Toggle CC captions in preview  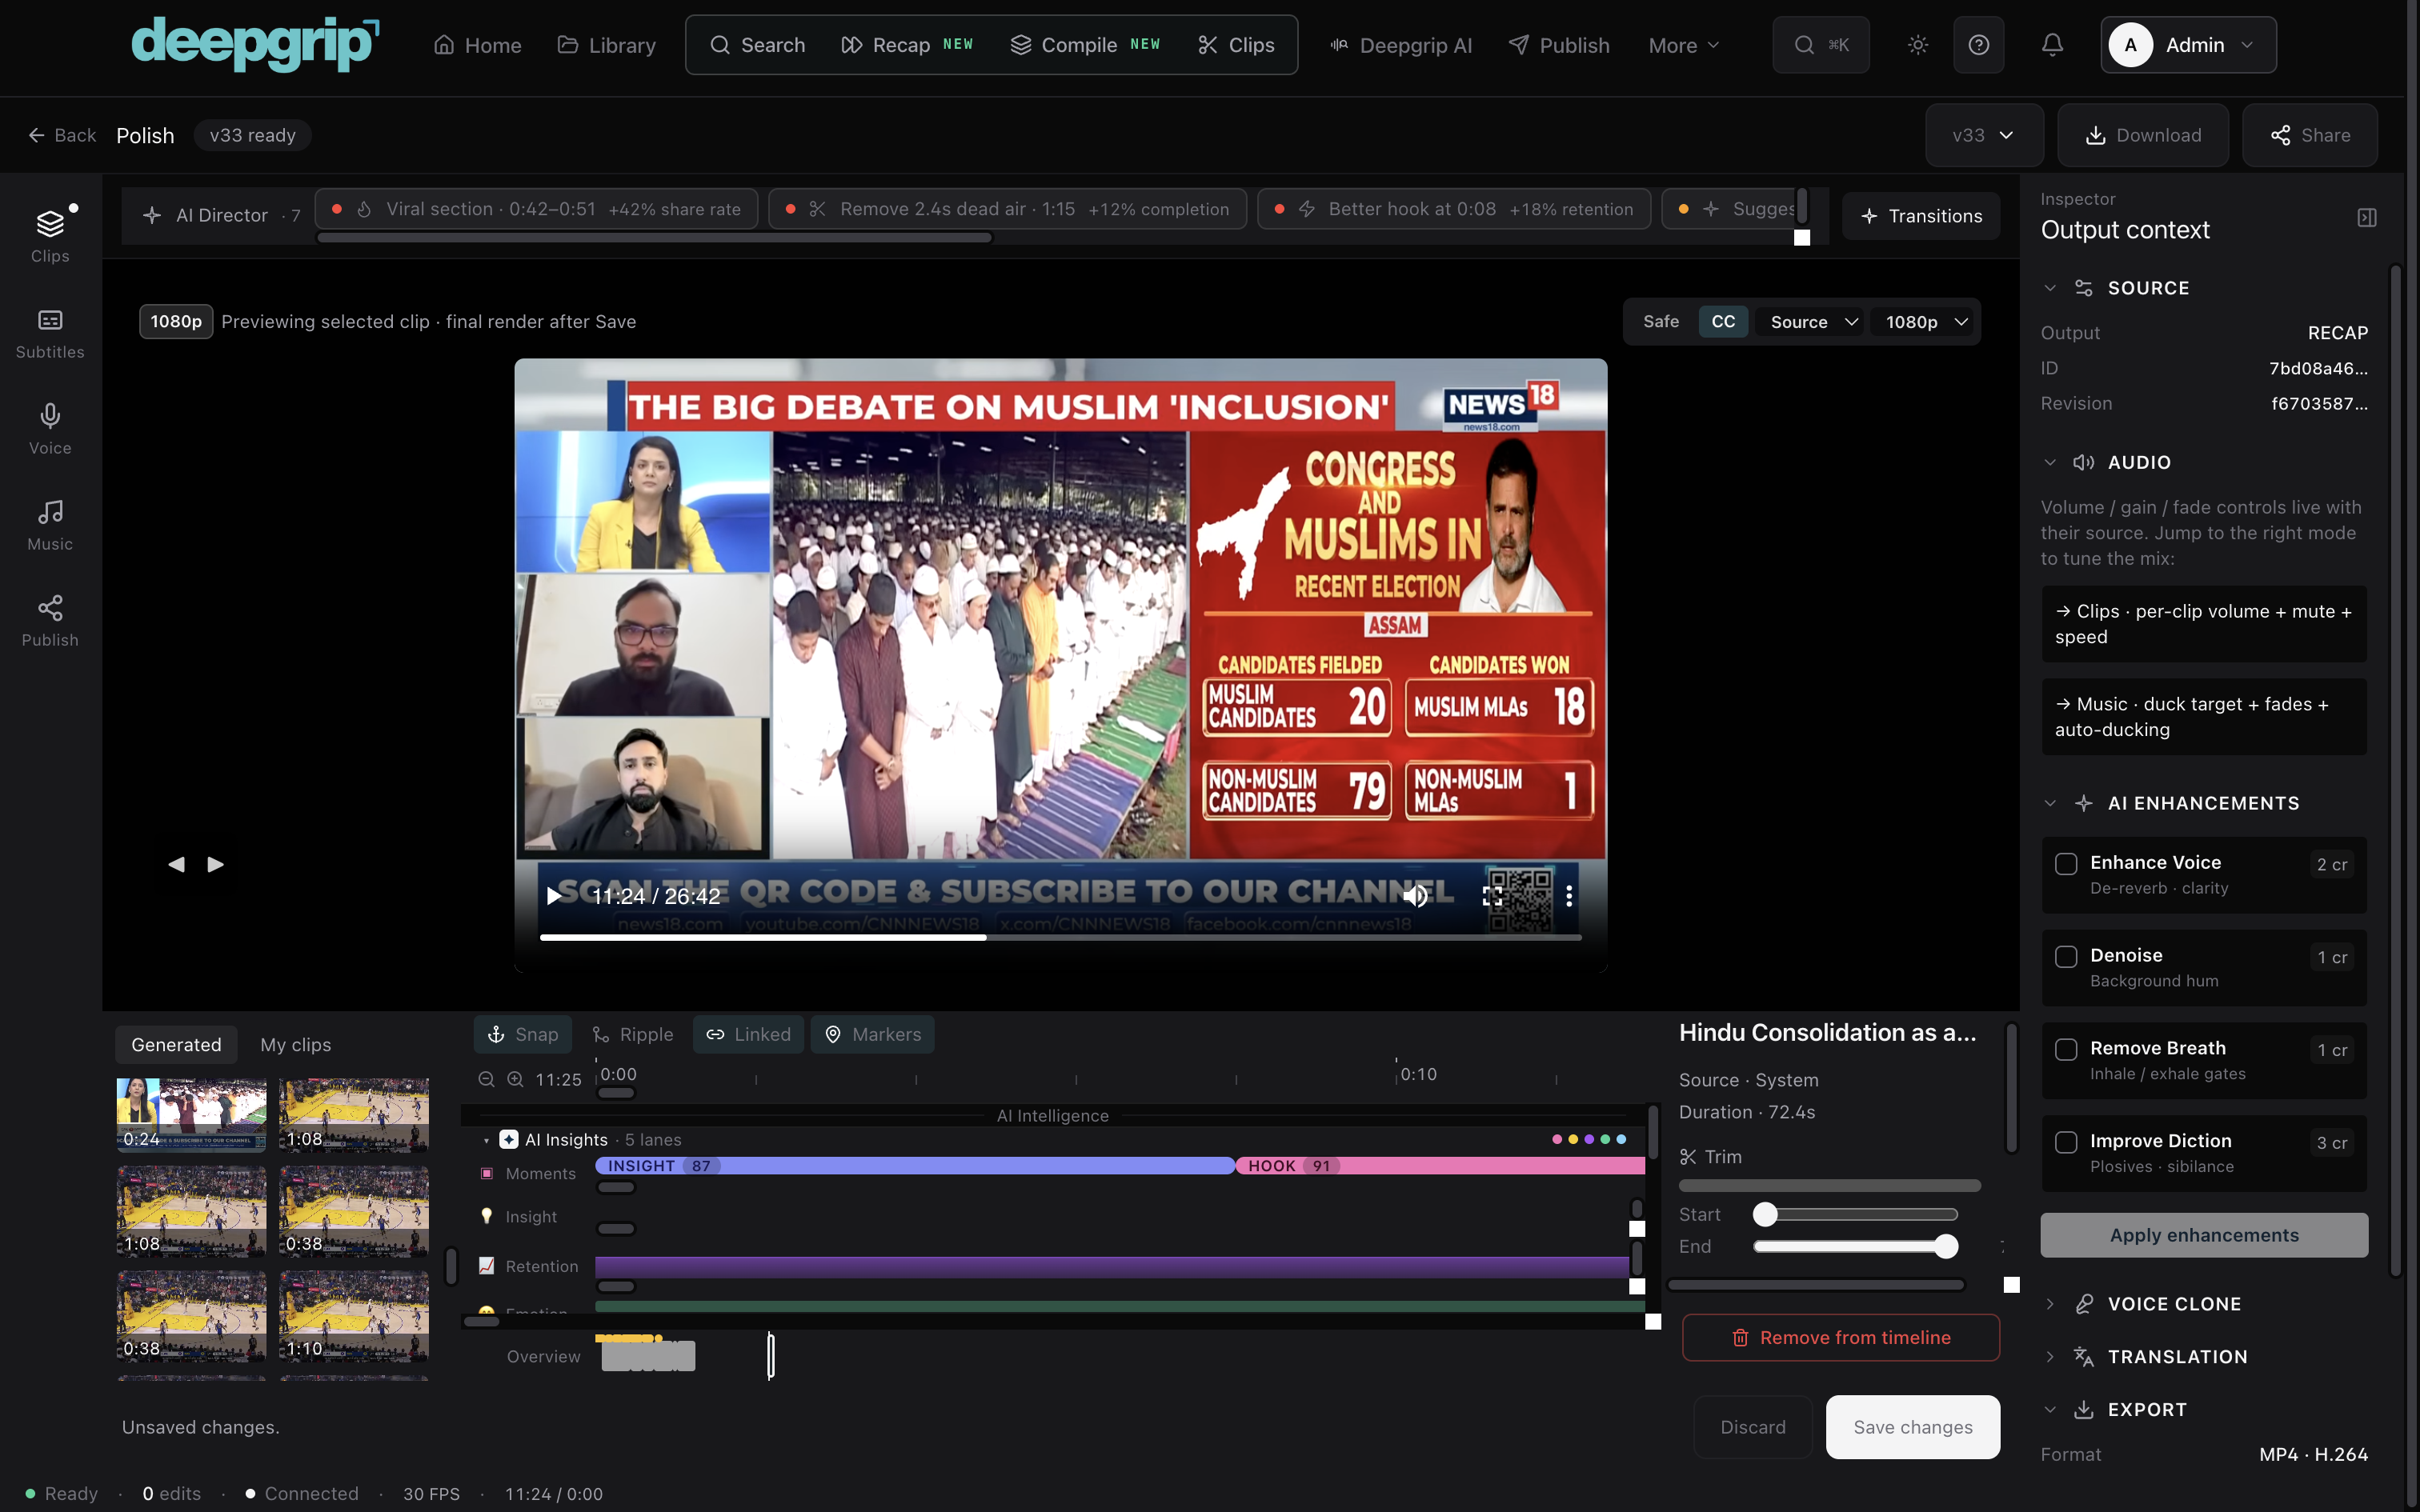[1723, 322]
